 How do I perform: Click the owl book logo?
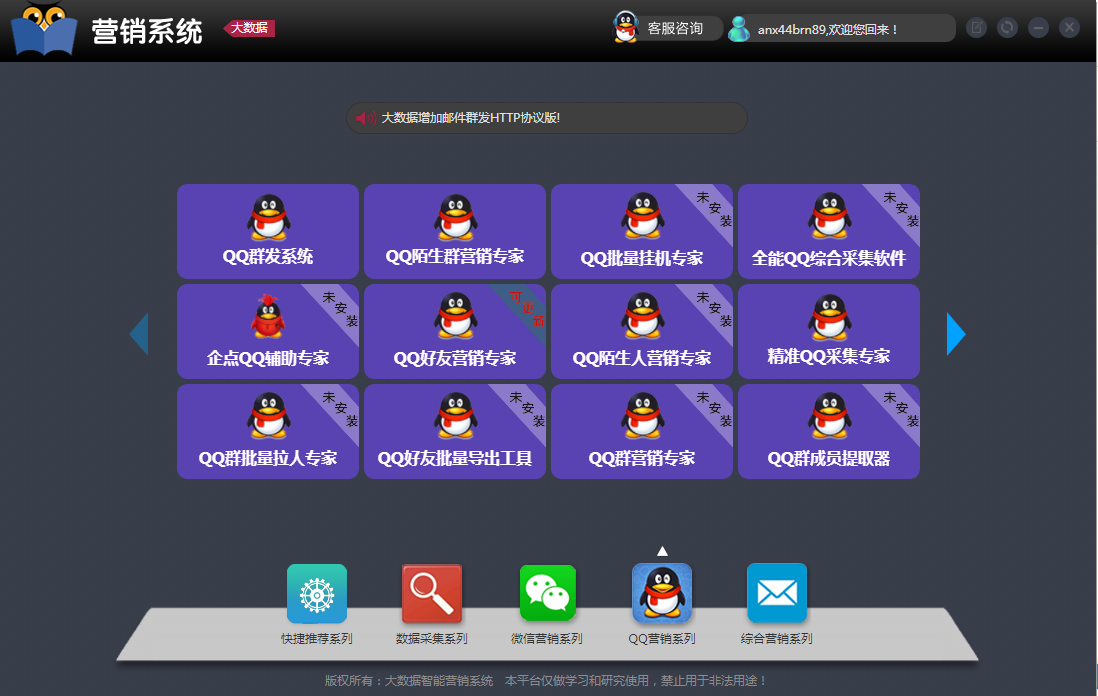coord(44,29)
